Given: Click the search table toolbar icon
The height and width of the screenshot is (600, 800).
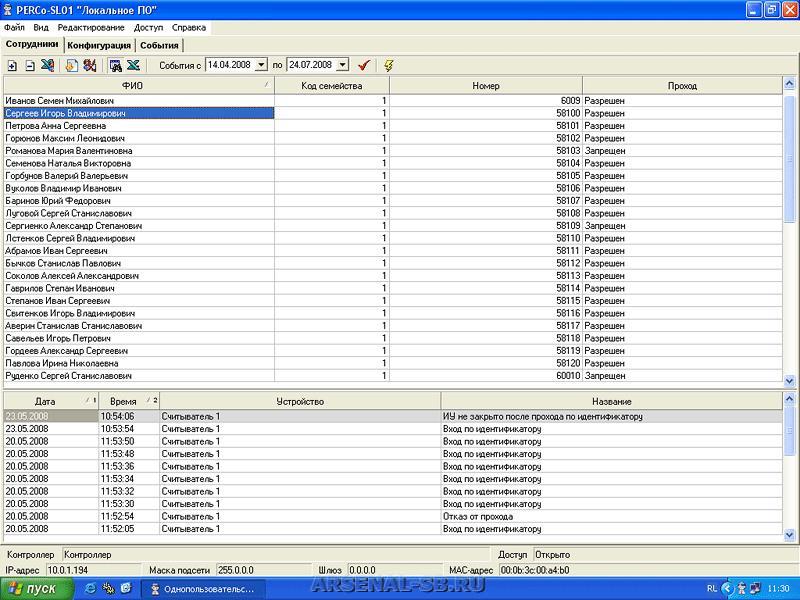Looking at the screenshot, I should (115, 65).
